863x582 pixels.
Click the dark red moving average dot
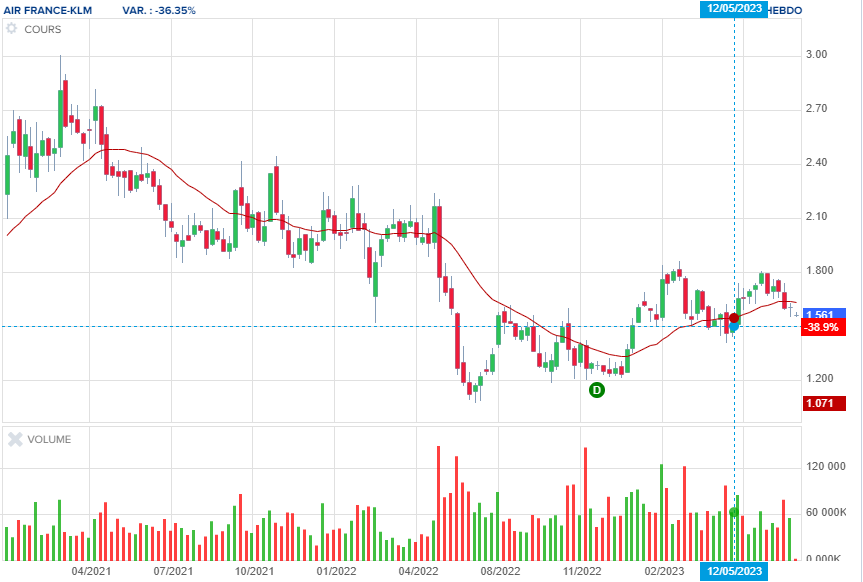[734, 318]
